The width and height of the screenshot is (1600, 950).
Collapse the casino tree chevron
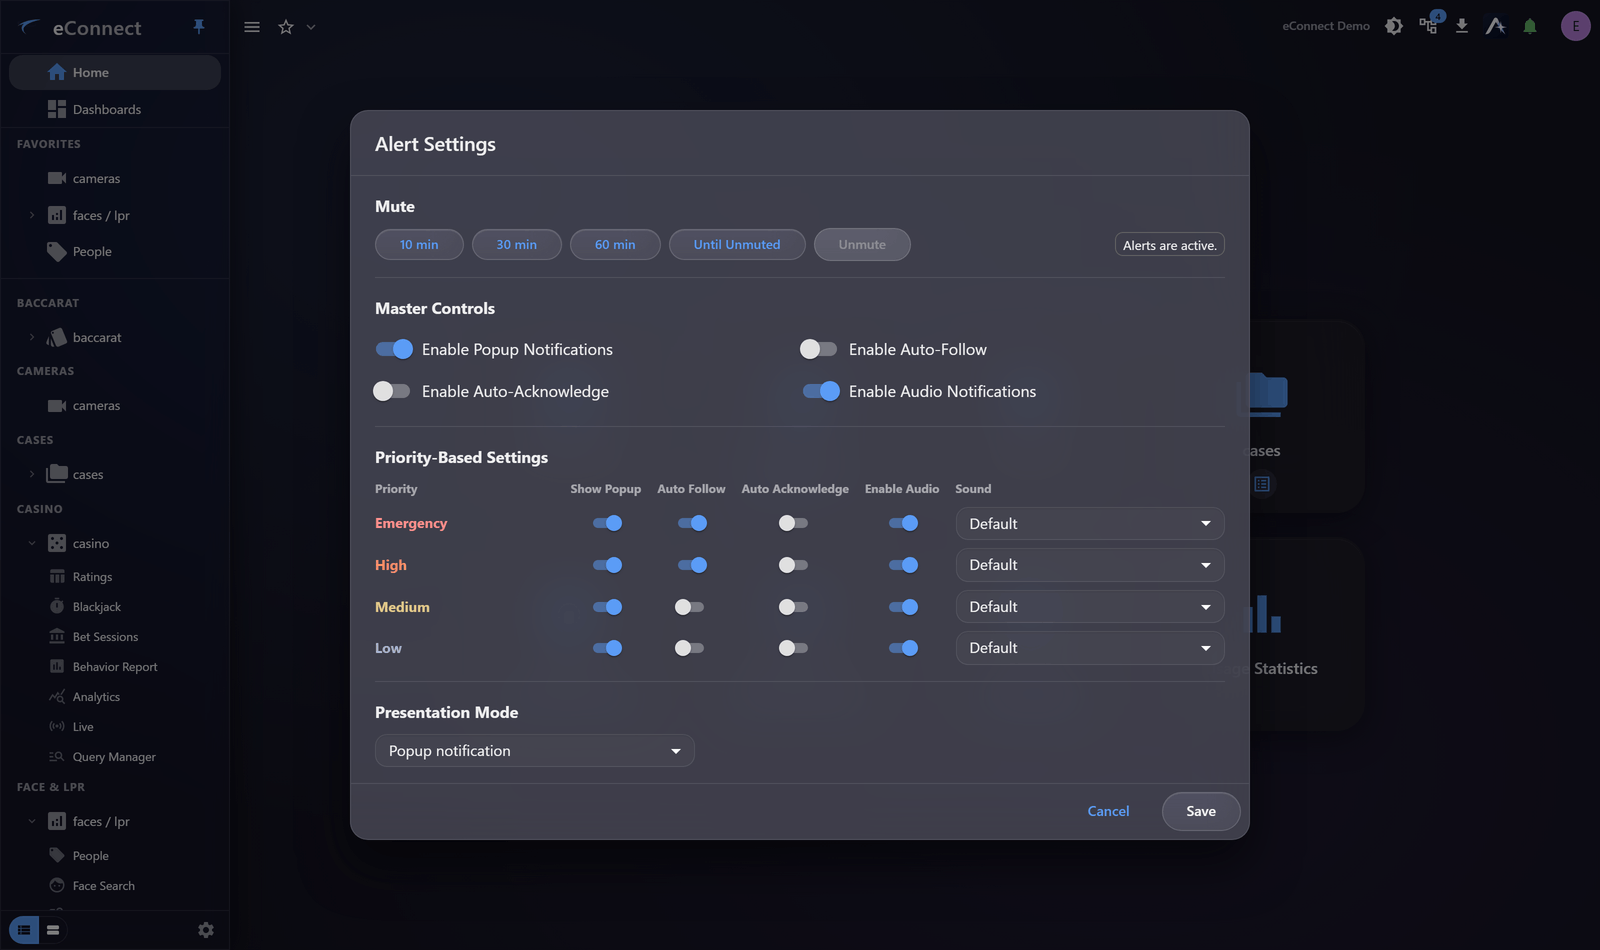click(32, 543)
